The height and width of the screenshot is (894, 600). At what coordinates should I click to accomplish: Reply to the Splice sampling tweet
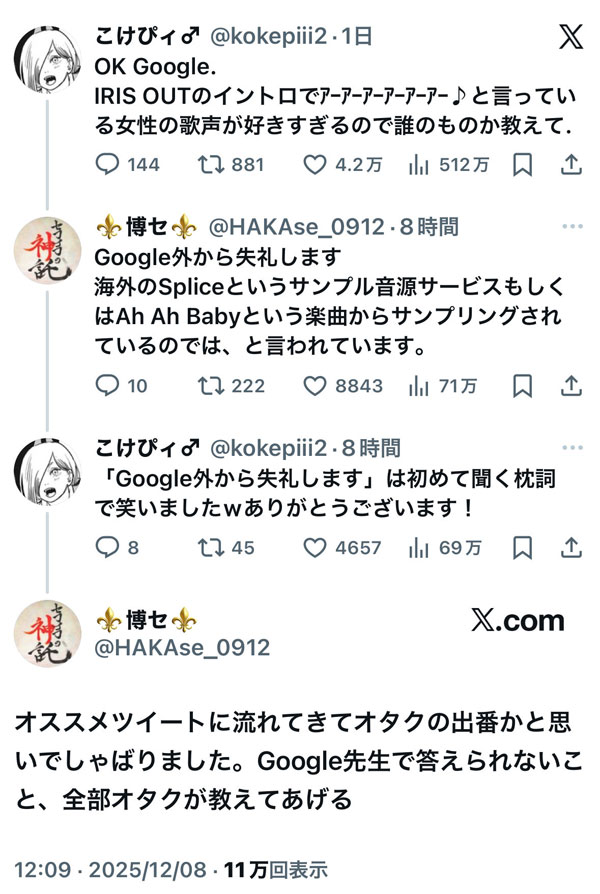(107, 385)
